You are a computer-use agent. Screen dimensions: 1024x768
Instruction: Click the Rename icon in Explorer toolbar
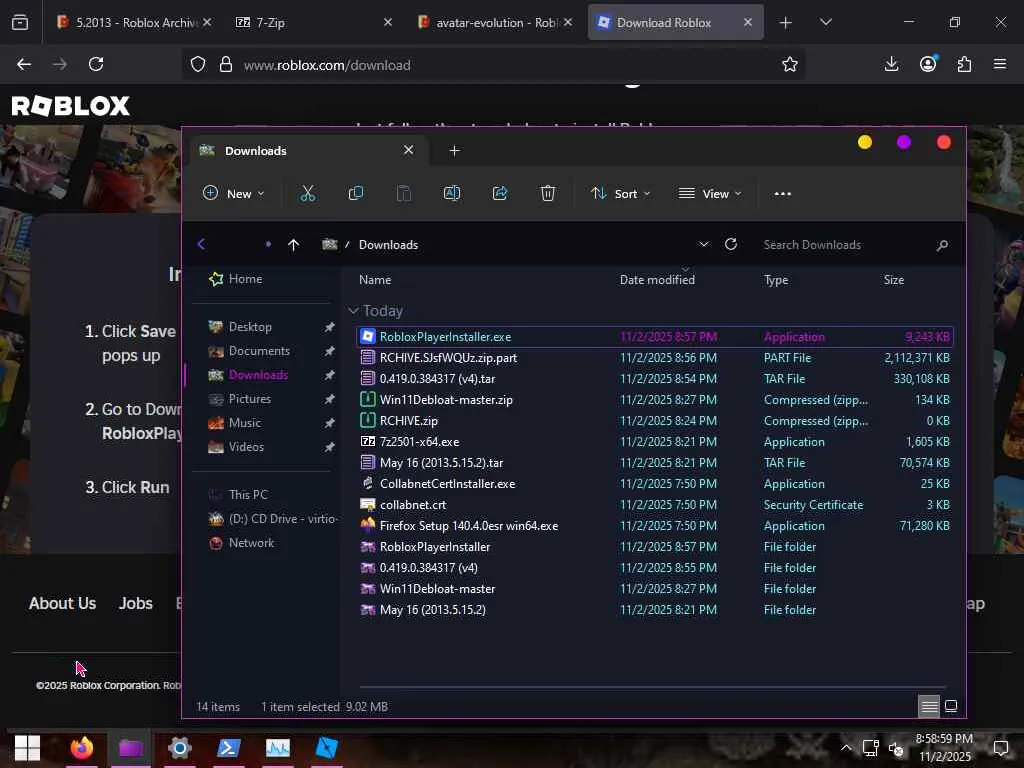[452, 193]
